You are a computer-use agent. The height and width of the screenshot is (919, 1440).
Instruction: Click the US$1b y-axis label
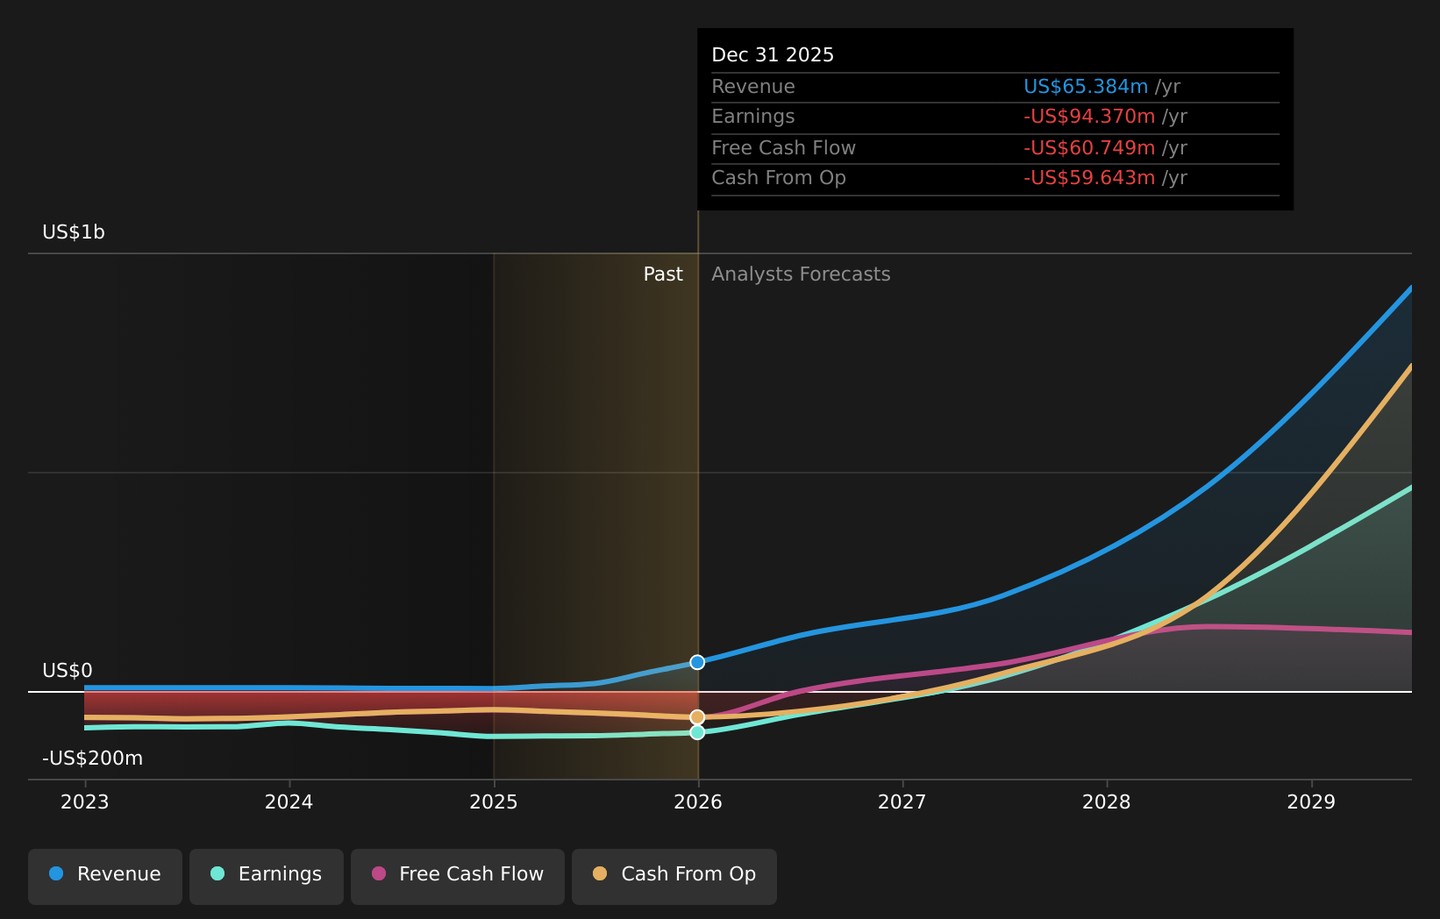tap(73, 232)
